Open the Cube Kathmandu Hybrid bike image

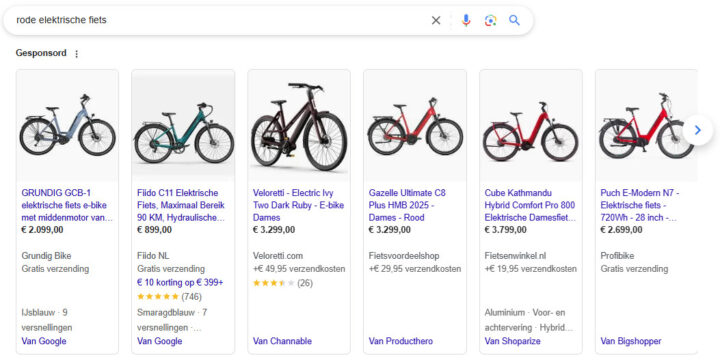[530, 125]
